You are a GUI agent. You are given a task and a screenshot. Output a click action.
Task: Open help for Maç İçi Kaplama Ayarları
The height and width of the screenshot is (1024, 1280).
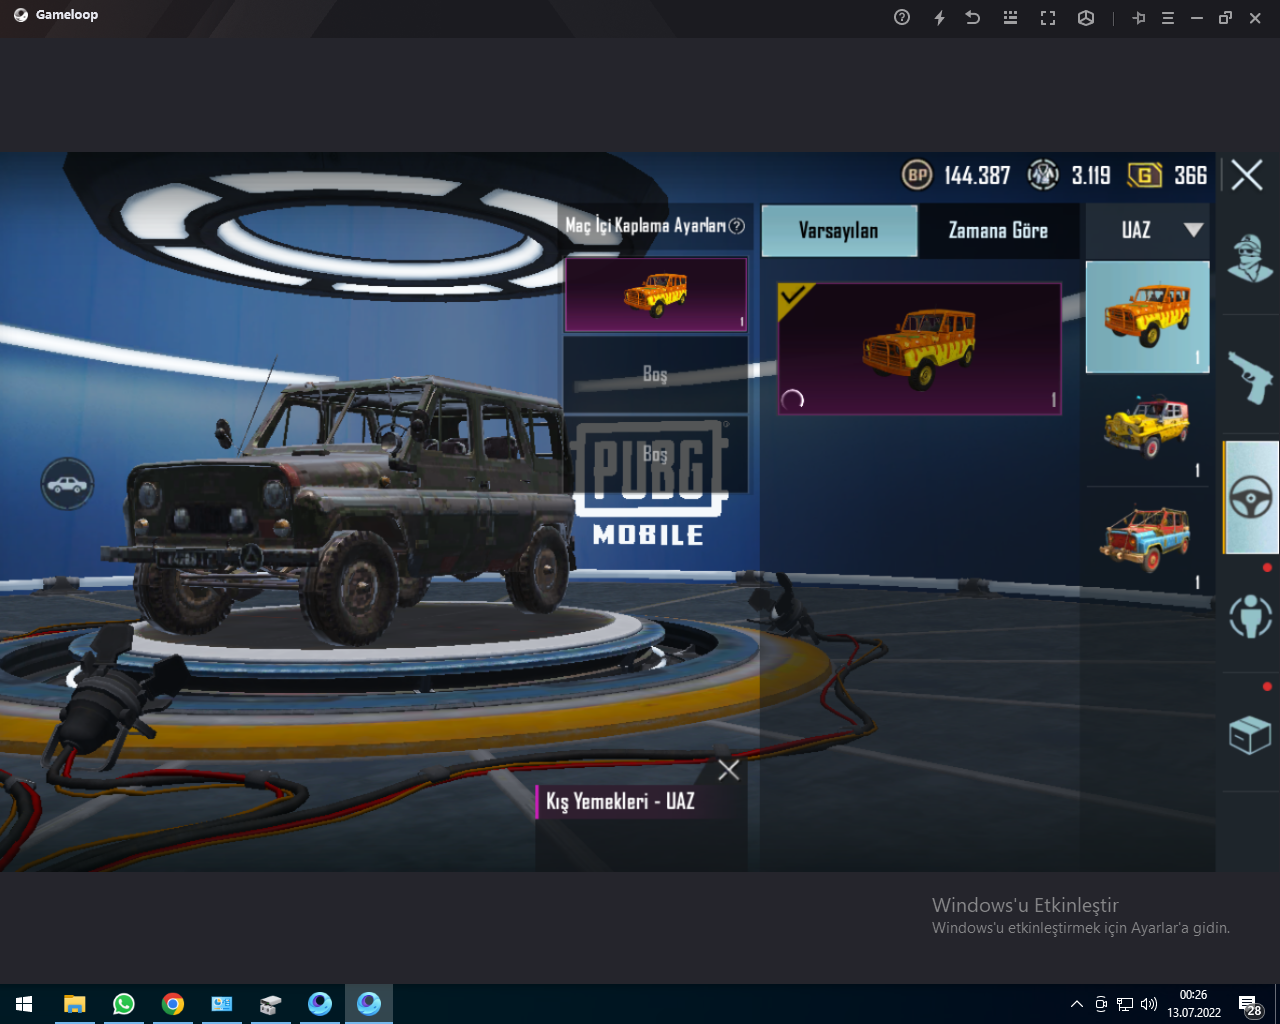click(737, 226)
